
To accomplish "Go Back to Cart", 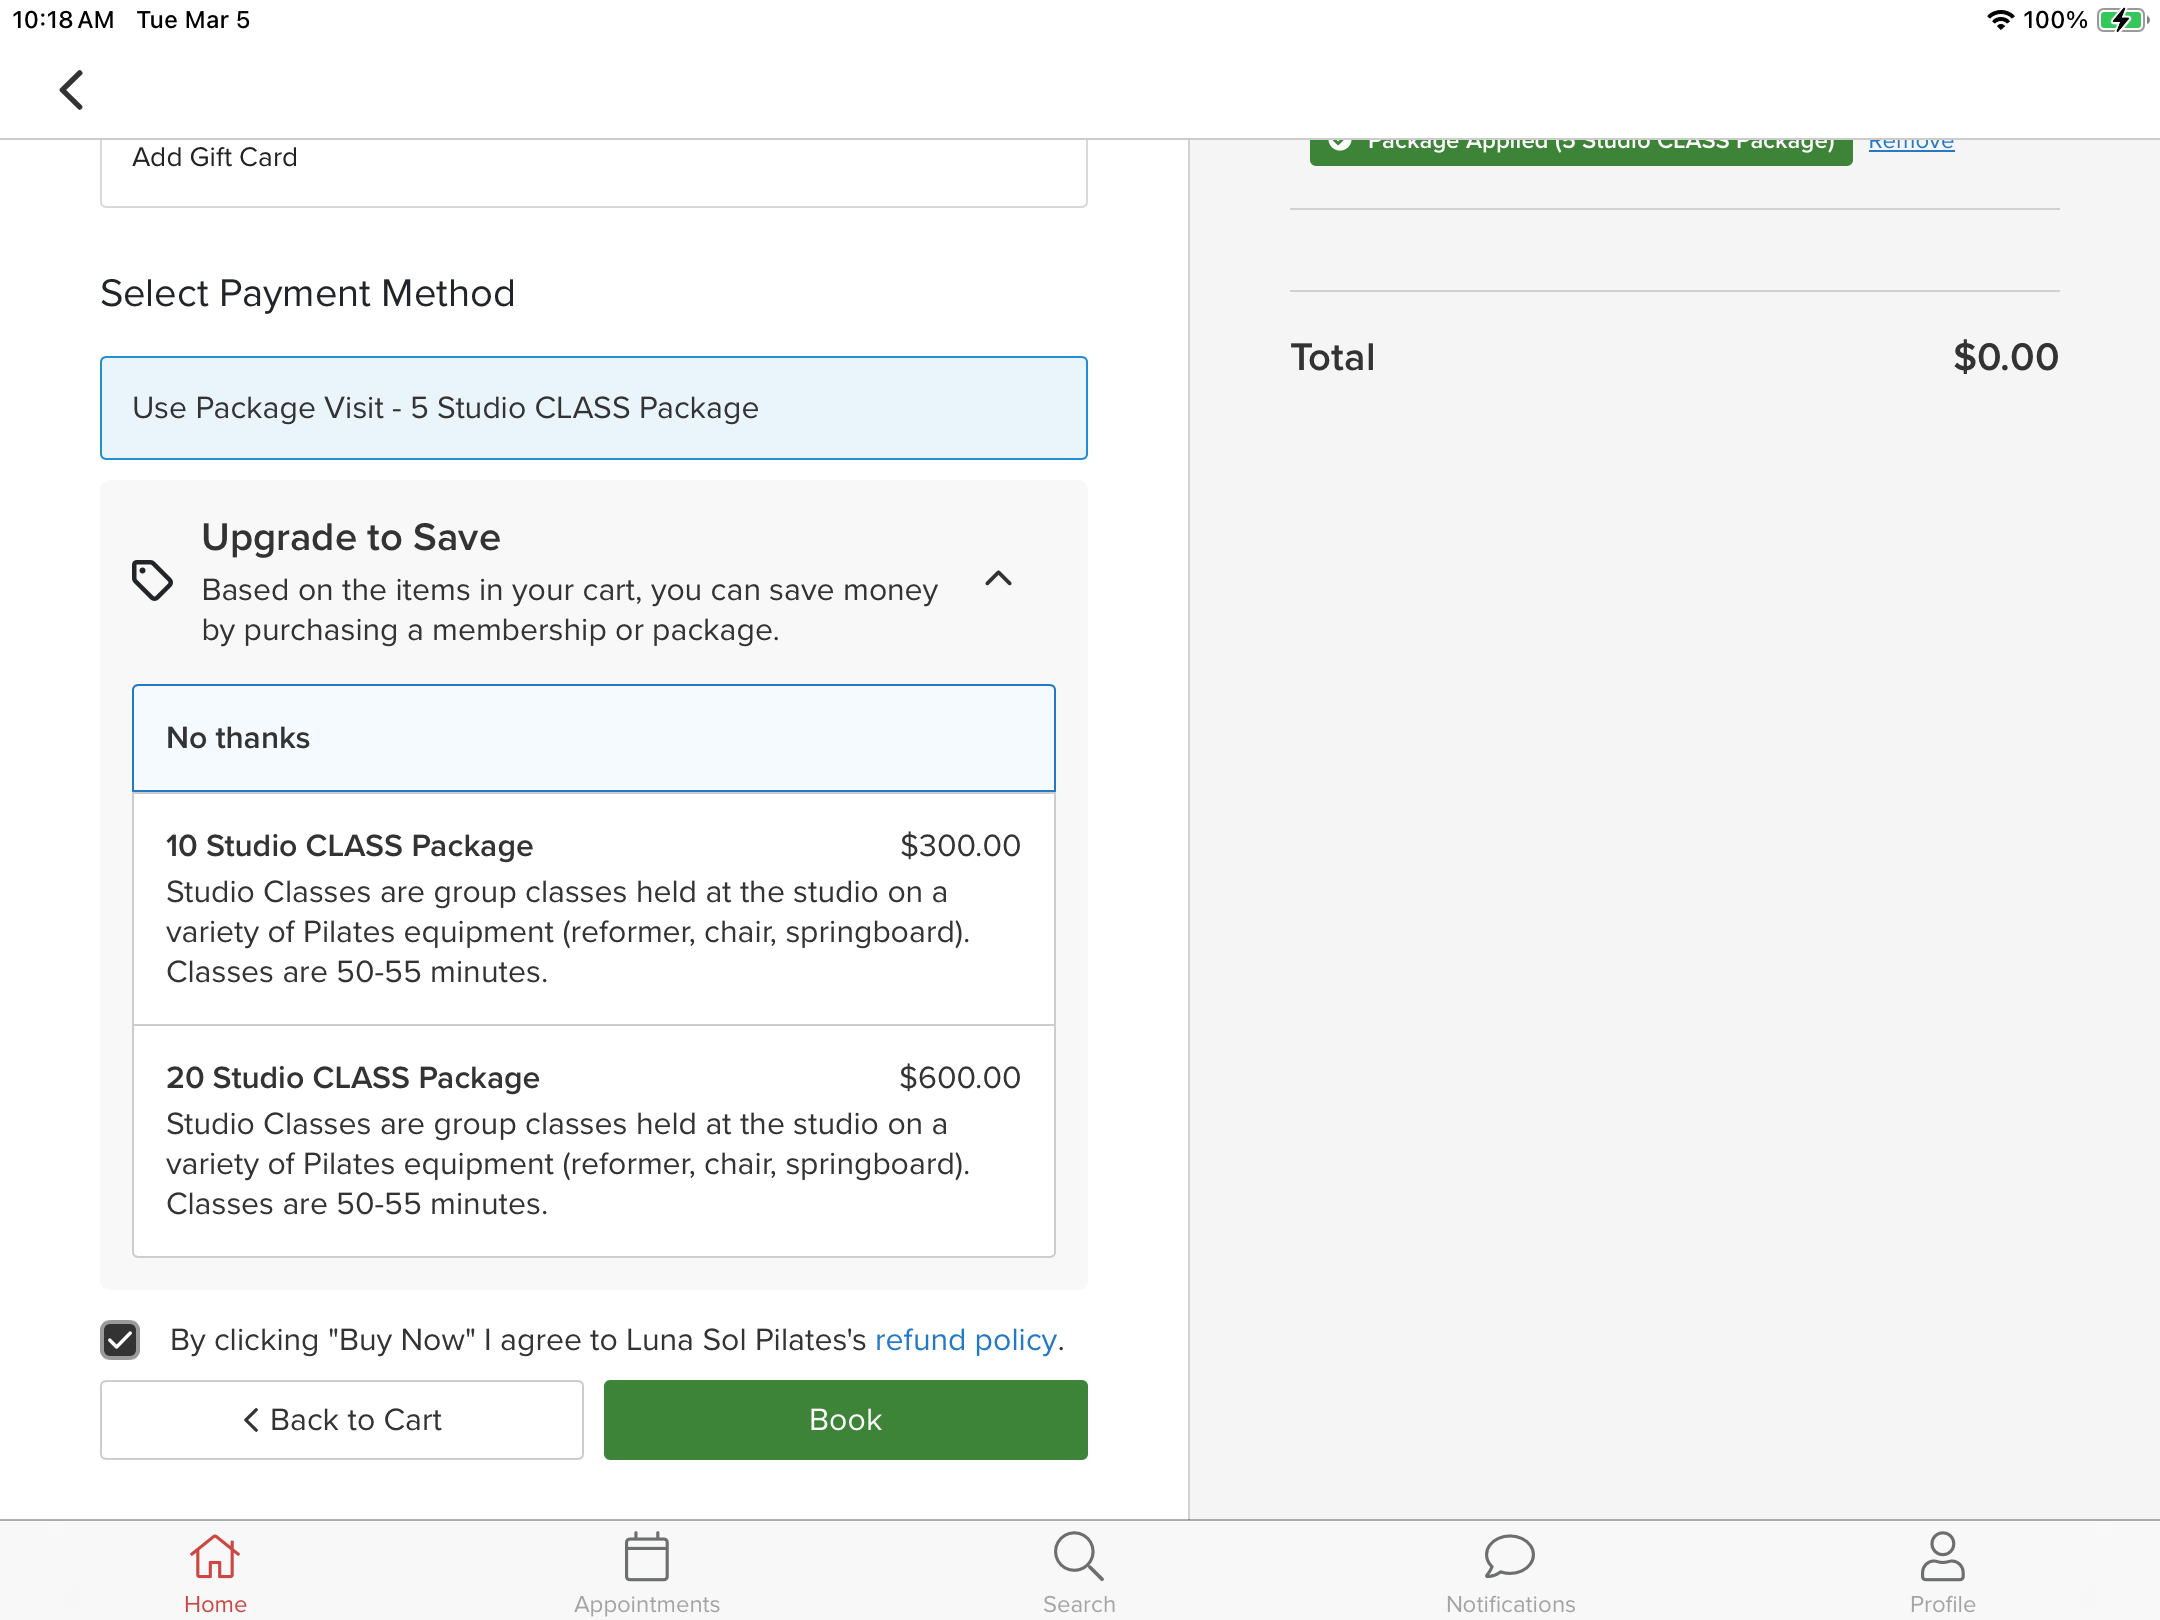I will [342, 1420].
